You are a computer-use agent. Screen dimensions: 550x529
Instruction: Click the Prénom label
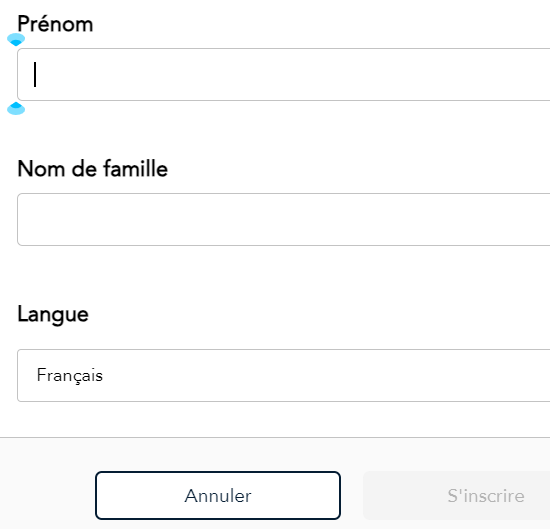coord(55,24)
